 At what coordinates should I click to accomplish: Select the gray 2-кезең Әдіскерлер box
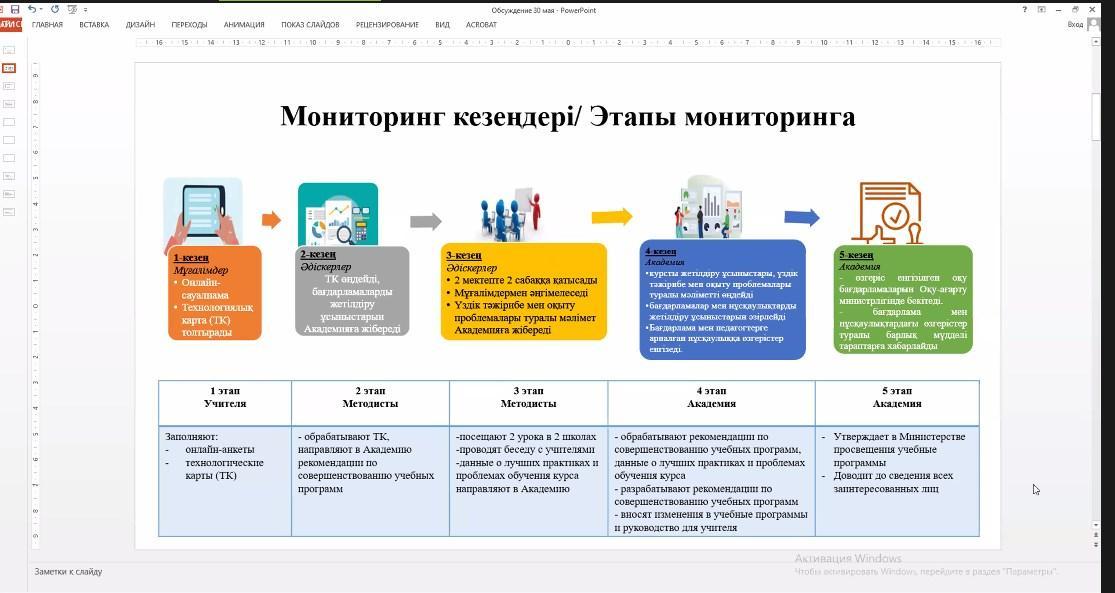pyautogui.click(x=352, y=291)
